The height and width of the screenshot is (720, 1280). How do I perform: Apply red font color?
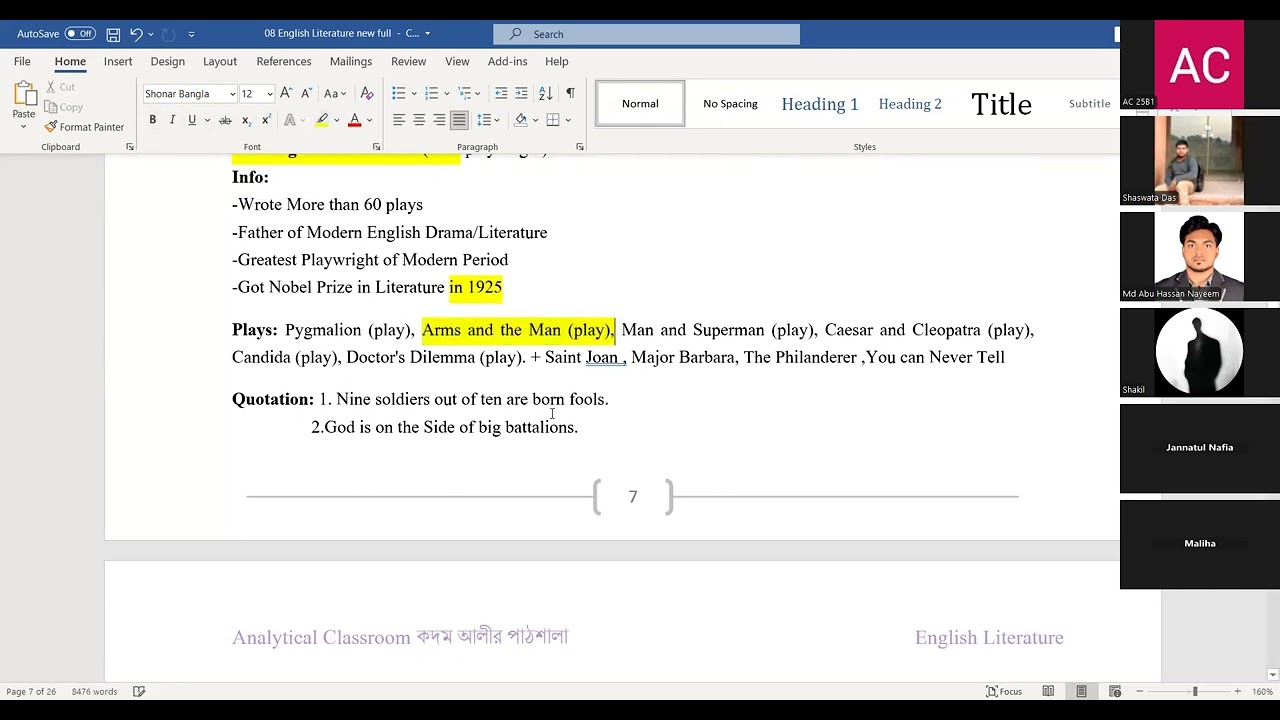[354, 120]
